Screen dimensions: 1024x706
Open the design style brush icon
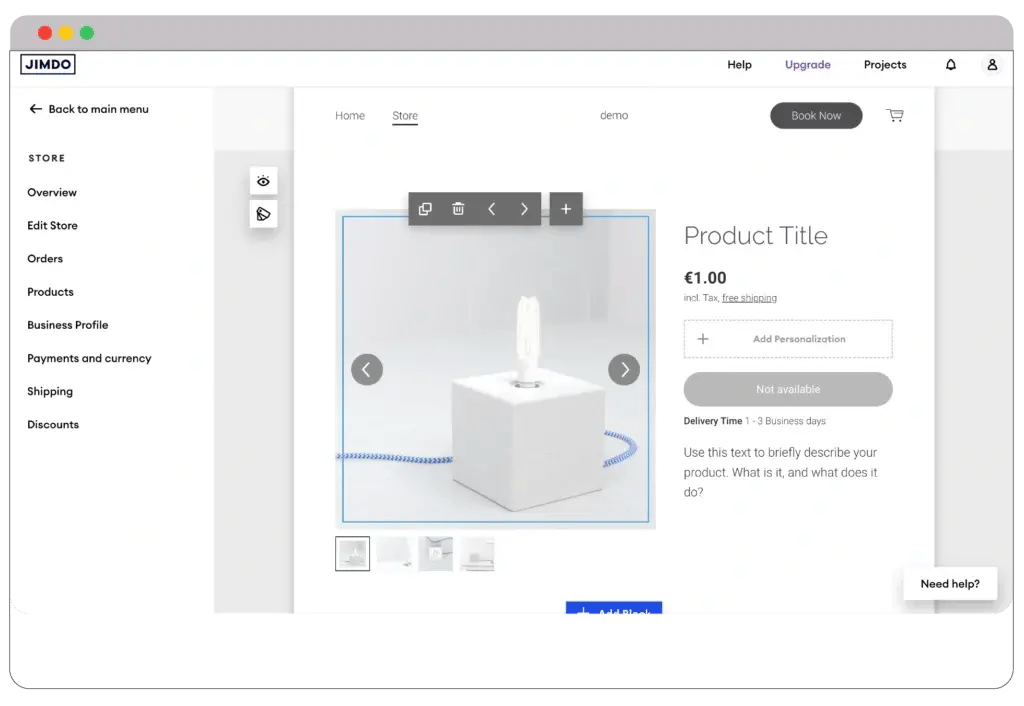(x=263, y=214)
